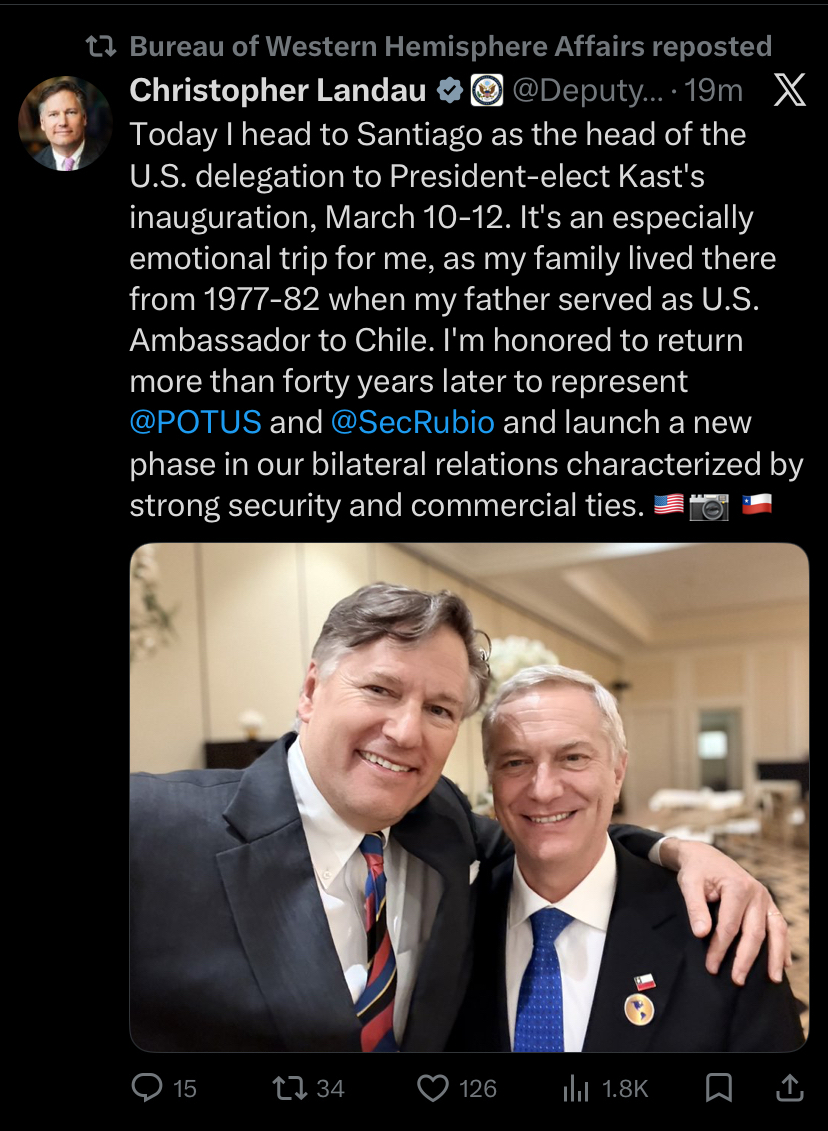The width and height of the screenshot is (828, 1131).
Task: Click the X logo at top right
Action: (789, 91)
